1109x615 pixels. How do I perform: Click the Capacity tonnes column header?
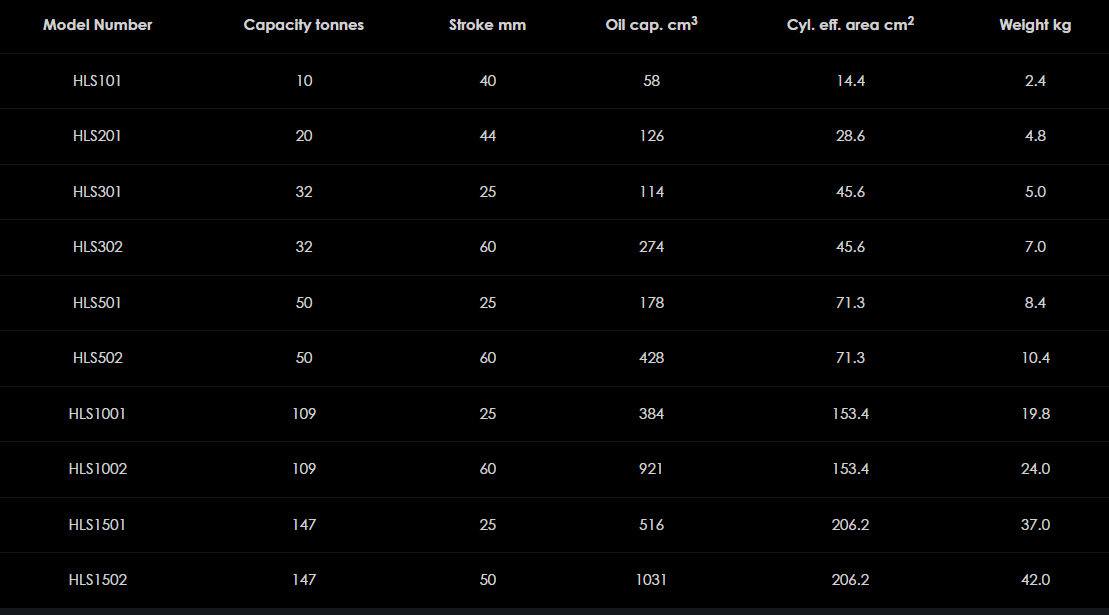[x=304, y=25]
